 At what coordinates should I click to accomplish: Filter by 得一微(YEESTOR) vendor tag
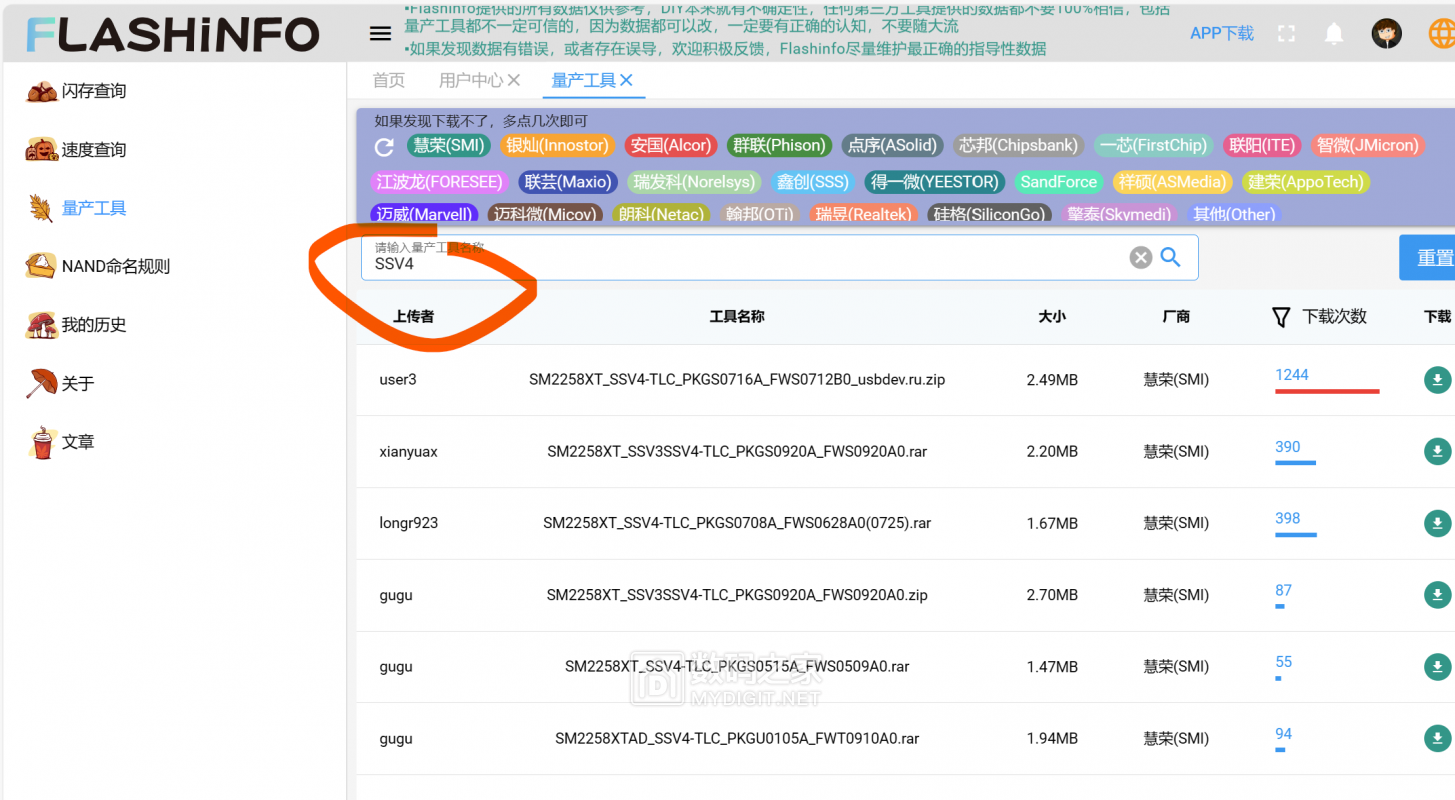click(934, 182)
